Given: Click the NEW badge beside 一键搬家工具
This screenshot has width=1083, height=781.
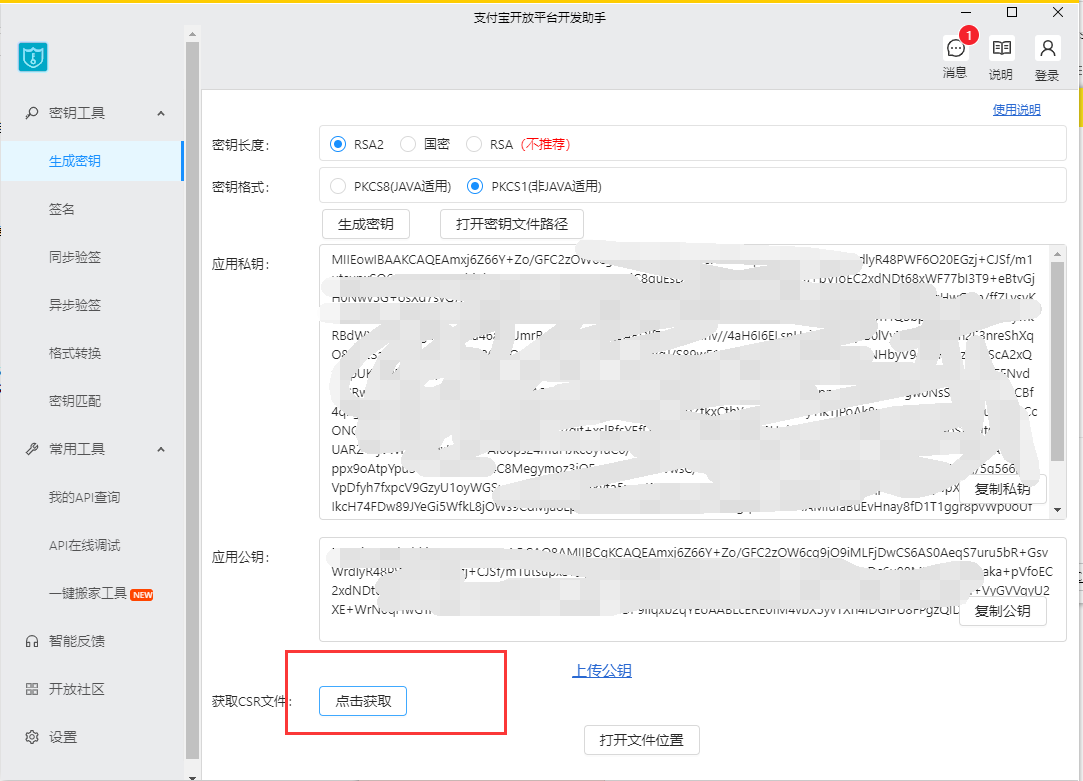Looking at the screenshot, I should point(142,595).
